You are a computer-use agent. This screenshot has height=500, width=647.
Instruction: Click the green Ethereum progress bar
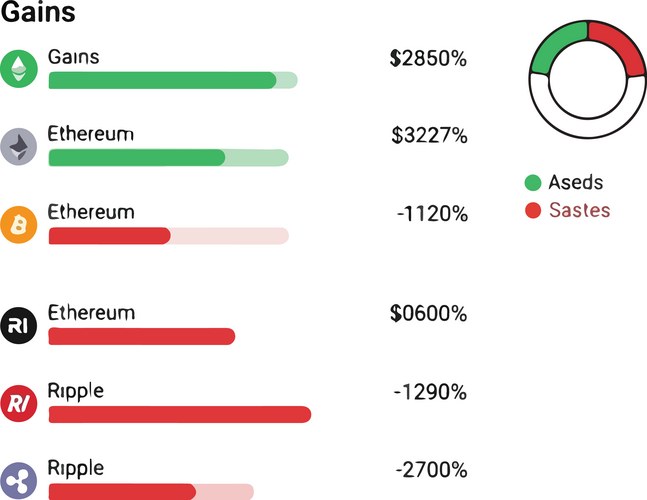click(137, 158)
